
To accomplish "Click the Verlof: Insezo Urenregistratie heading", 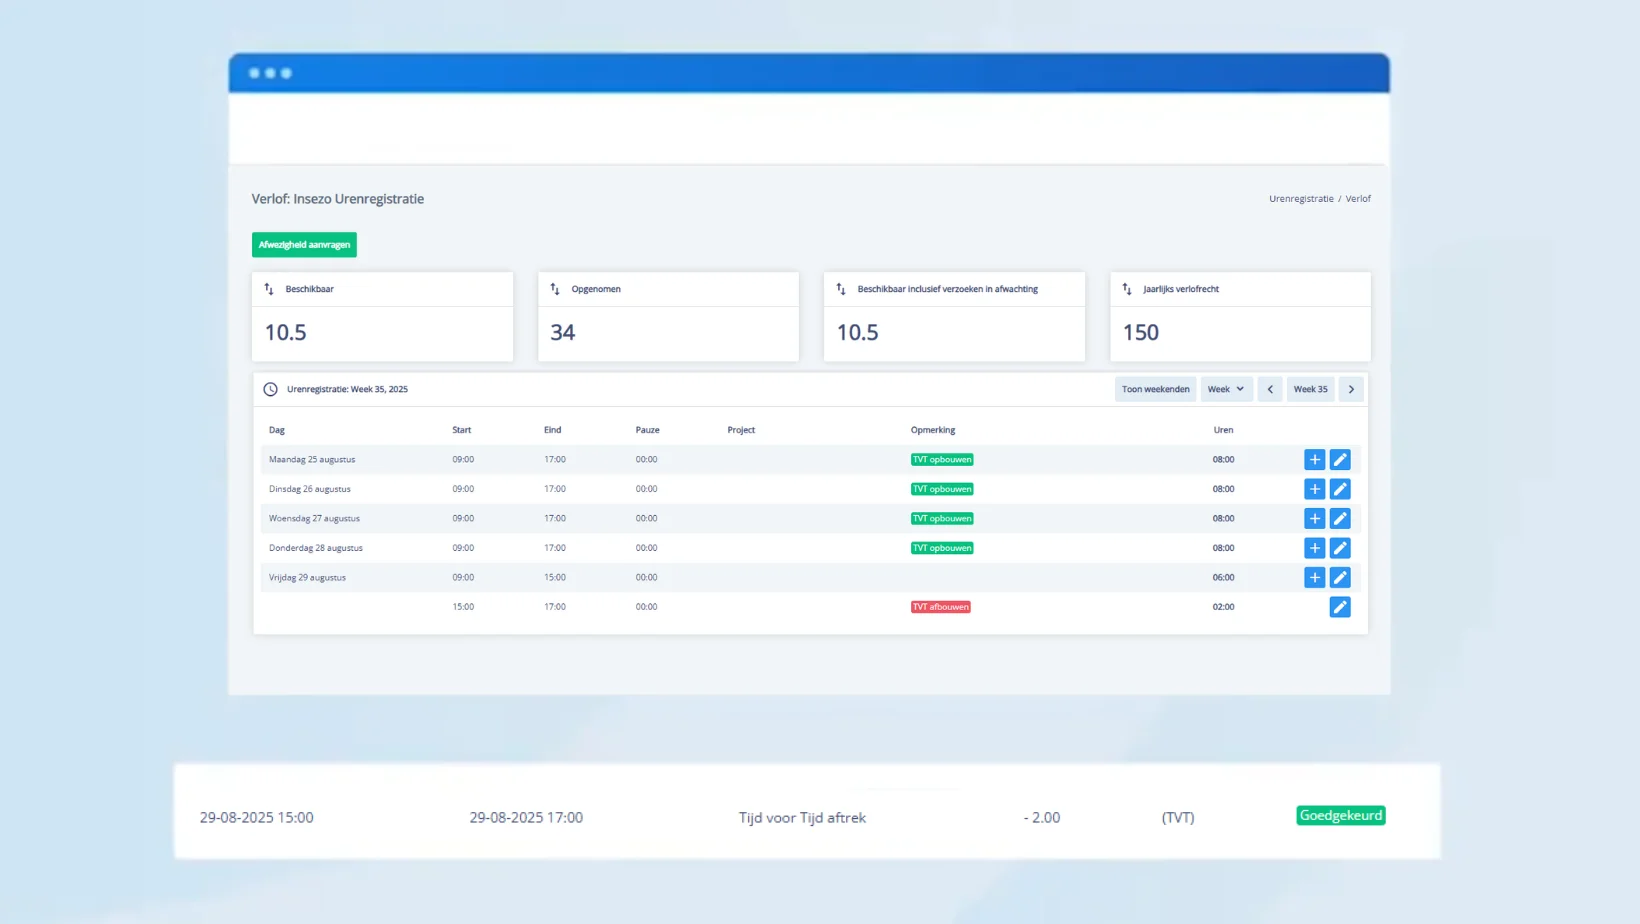I will tap(338, 199).
